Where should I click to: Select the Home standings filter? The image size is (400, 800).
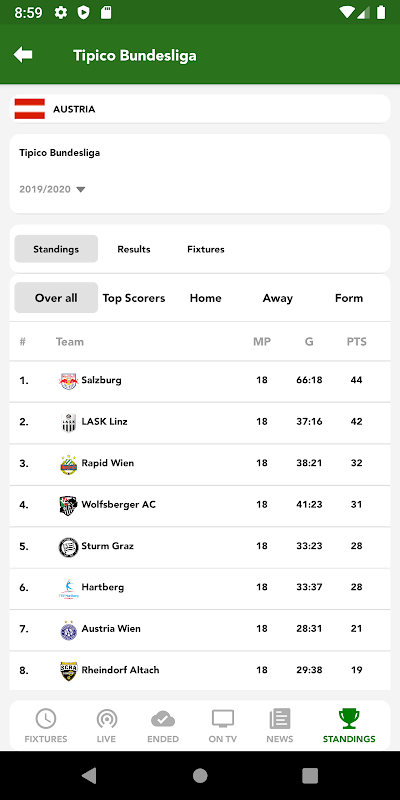[206, 298]
